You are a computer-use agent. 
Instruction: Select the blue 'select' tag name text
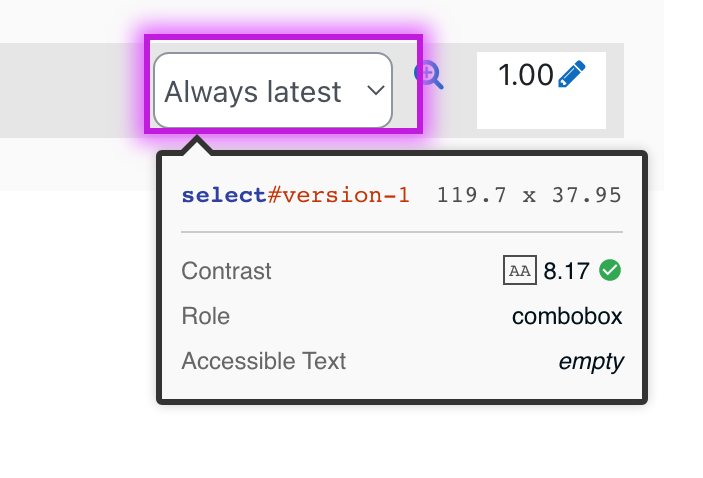point(224,195)
